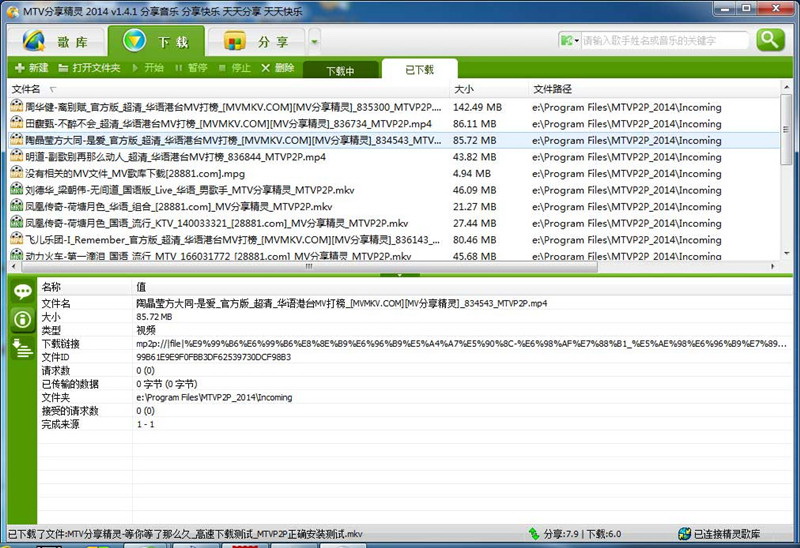Click the green magnifier search button
This screenshot has width=800, height=548.
(x=770, y=40)
